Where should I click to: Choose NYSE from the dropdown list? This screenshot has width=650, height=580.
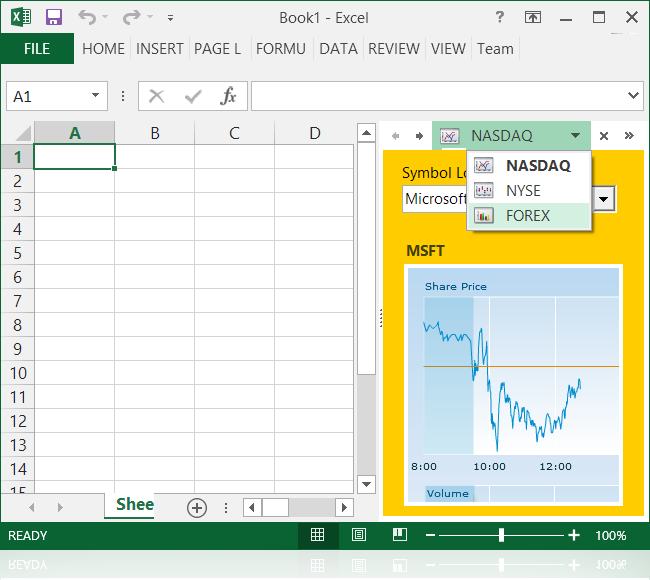click(529, 191)
